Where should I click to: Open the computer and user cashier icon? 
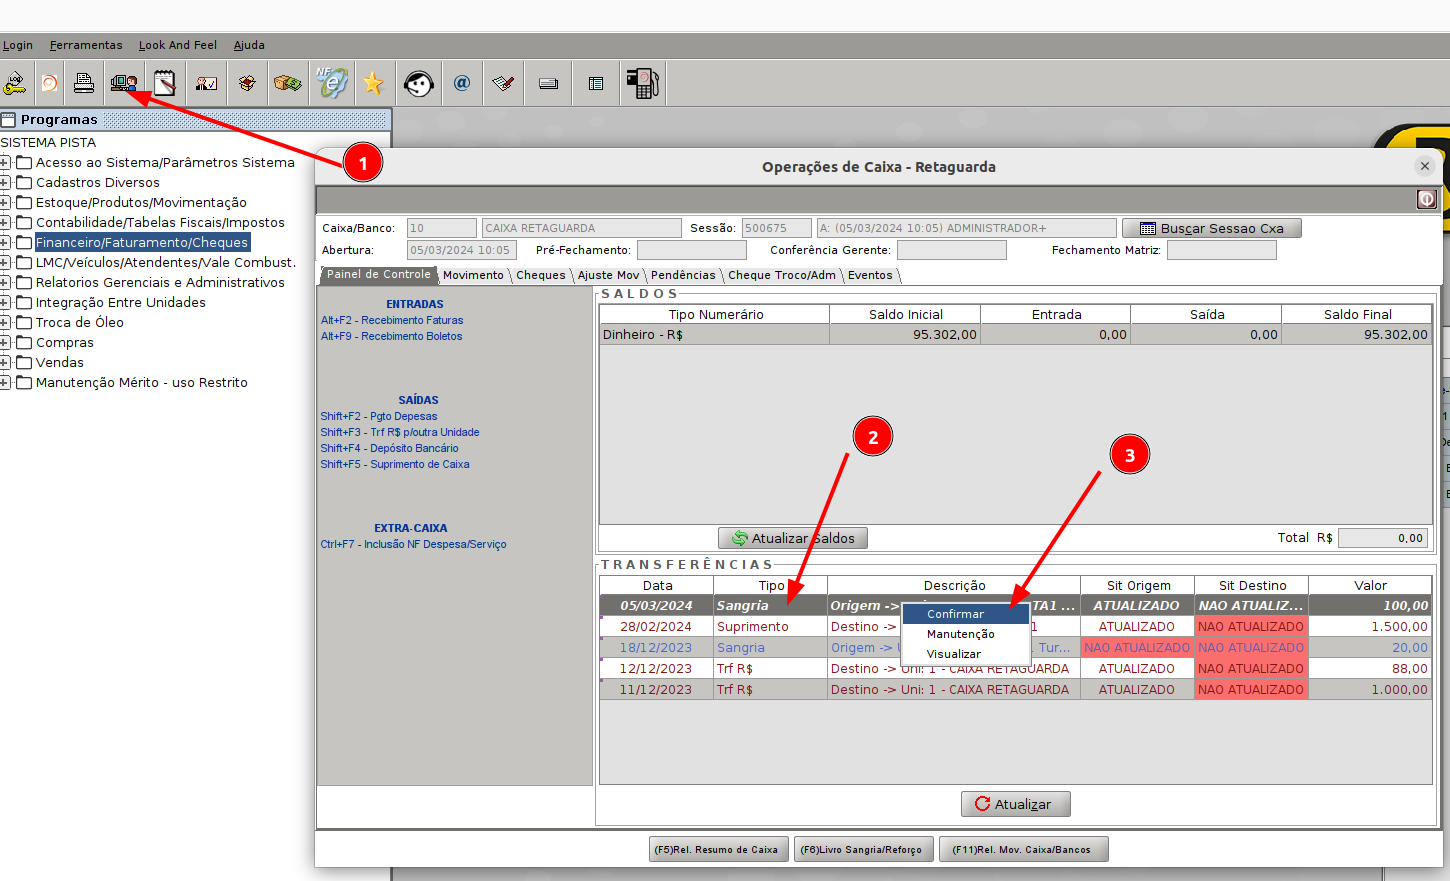coord(124,84)
